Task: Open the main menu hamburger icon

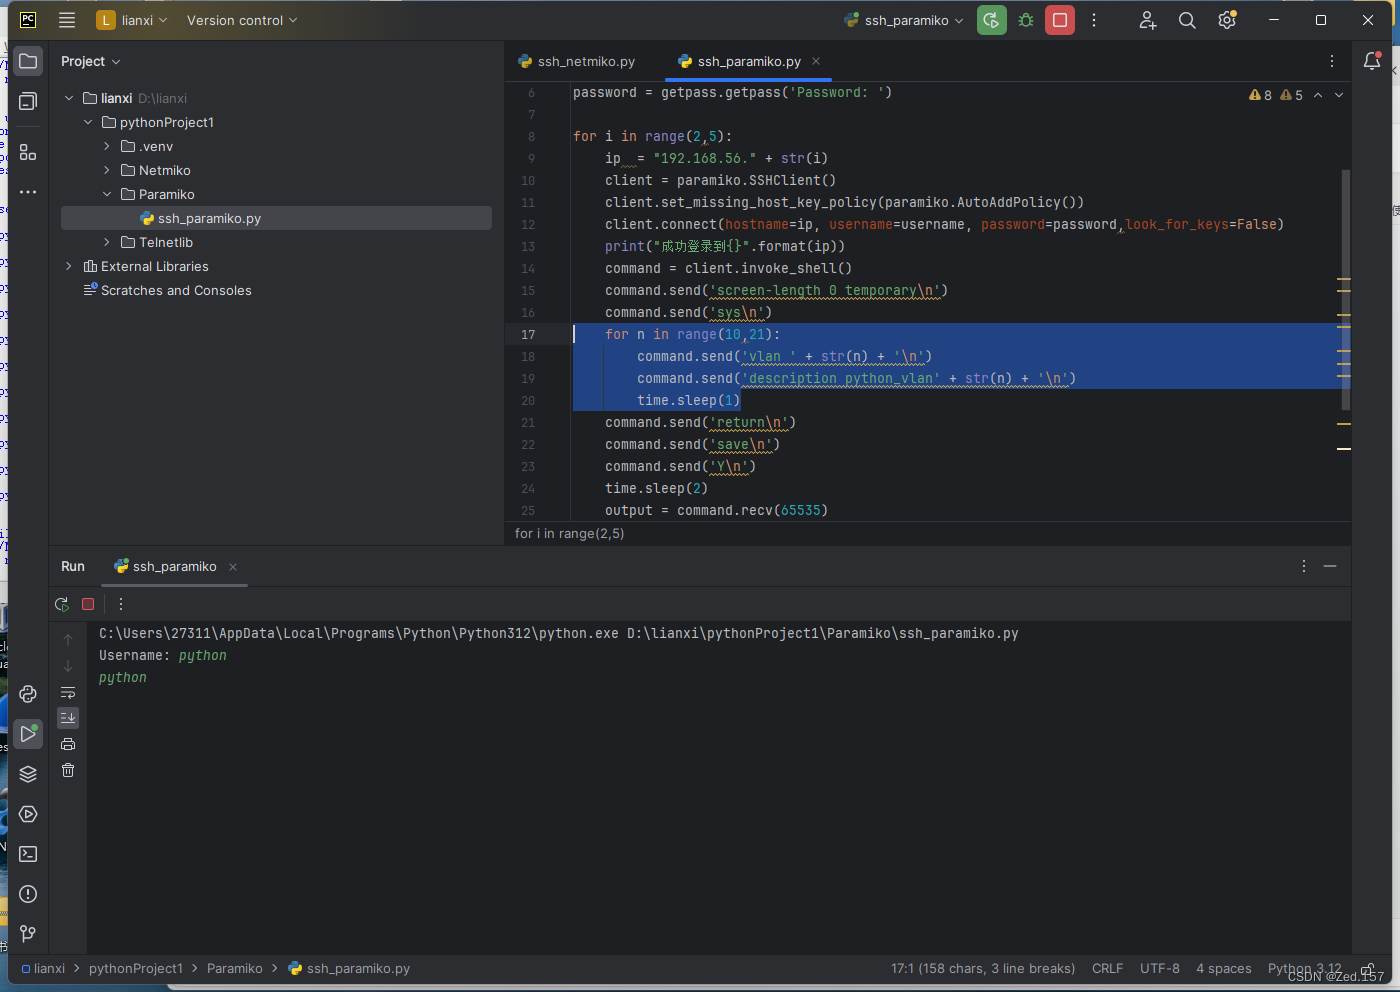Action: pos(66,19)
